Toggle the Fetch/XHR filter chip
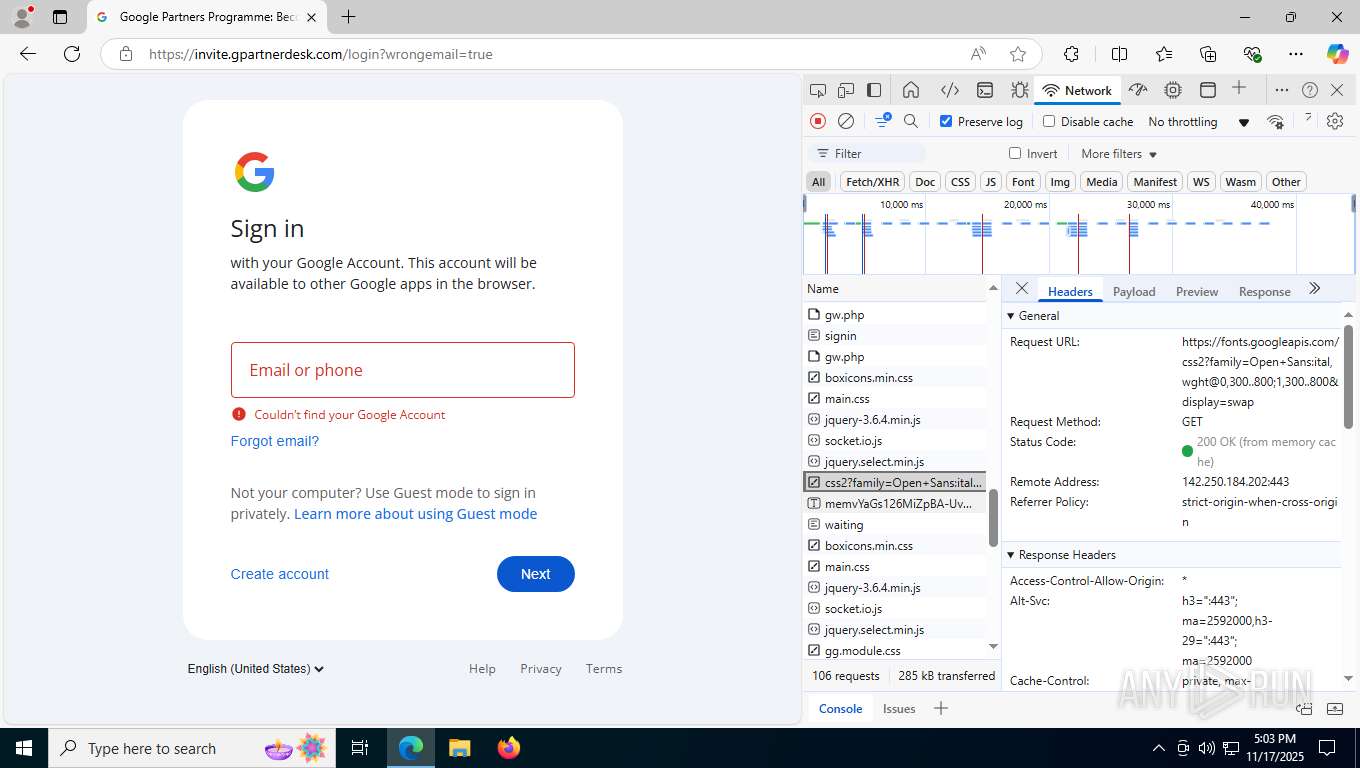Screen dimensions: 1360x768 872,182
